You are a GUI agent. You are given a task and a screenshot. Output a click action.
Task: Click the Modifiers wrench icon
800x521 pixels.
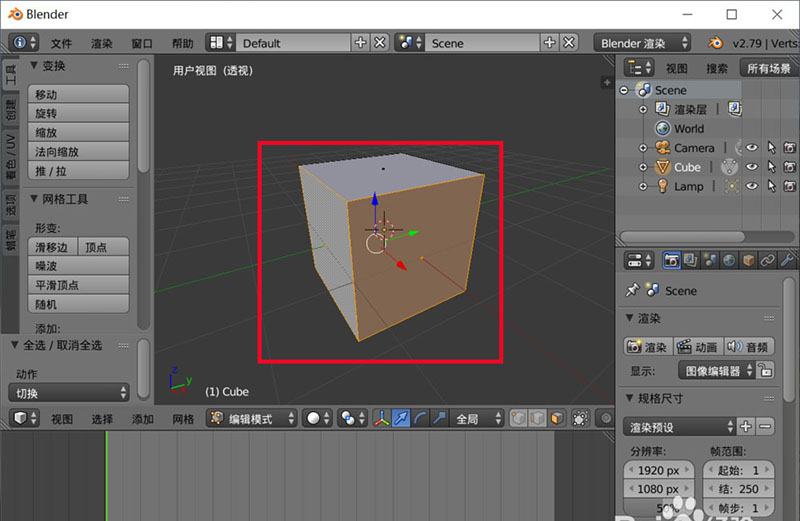(x=786, y=260)
